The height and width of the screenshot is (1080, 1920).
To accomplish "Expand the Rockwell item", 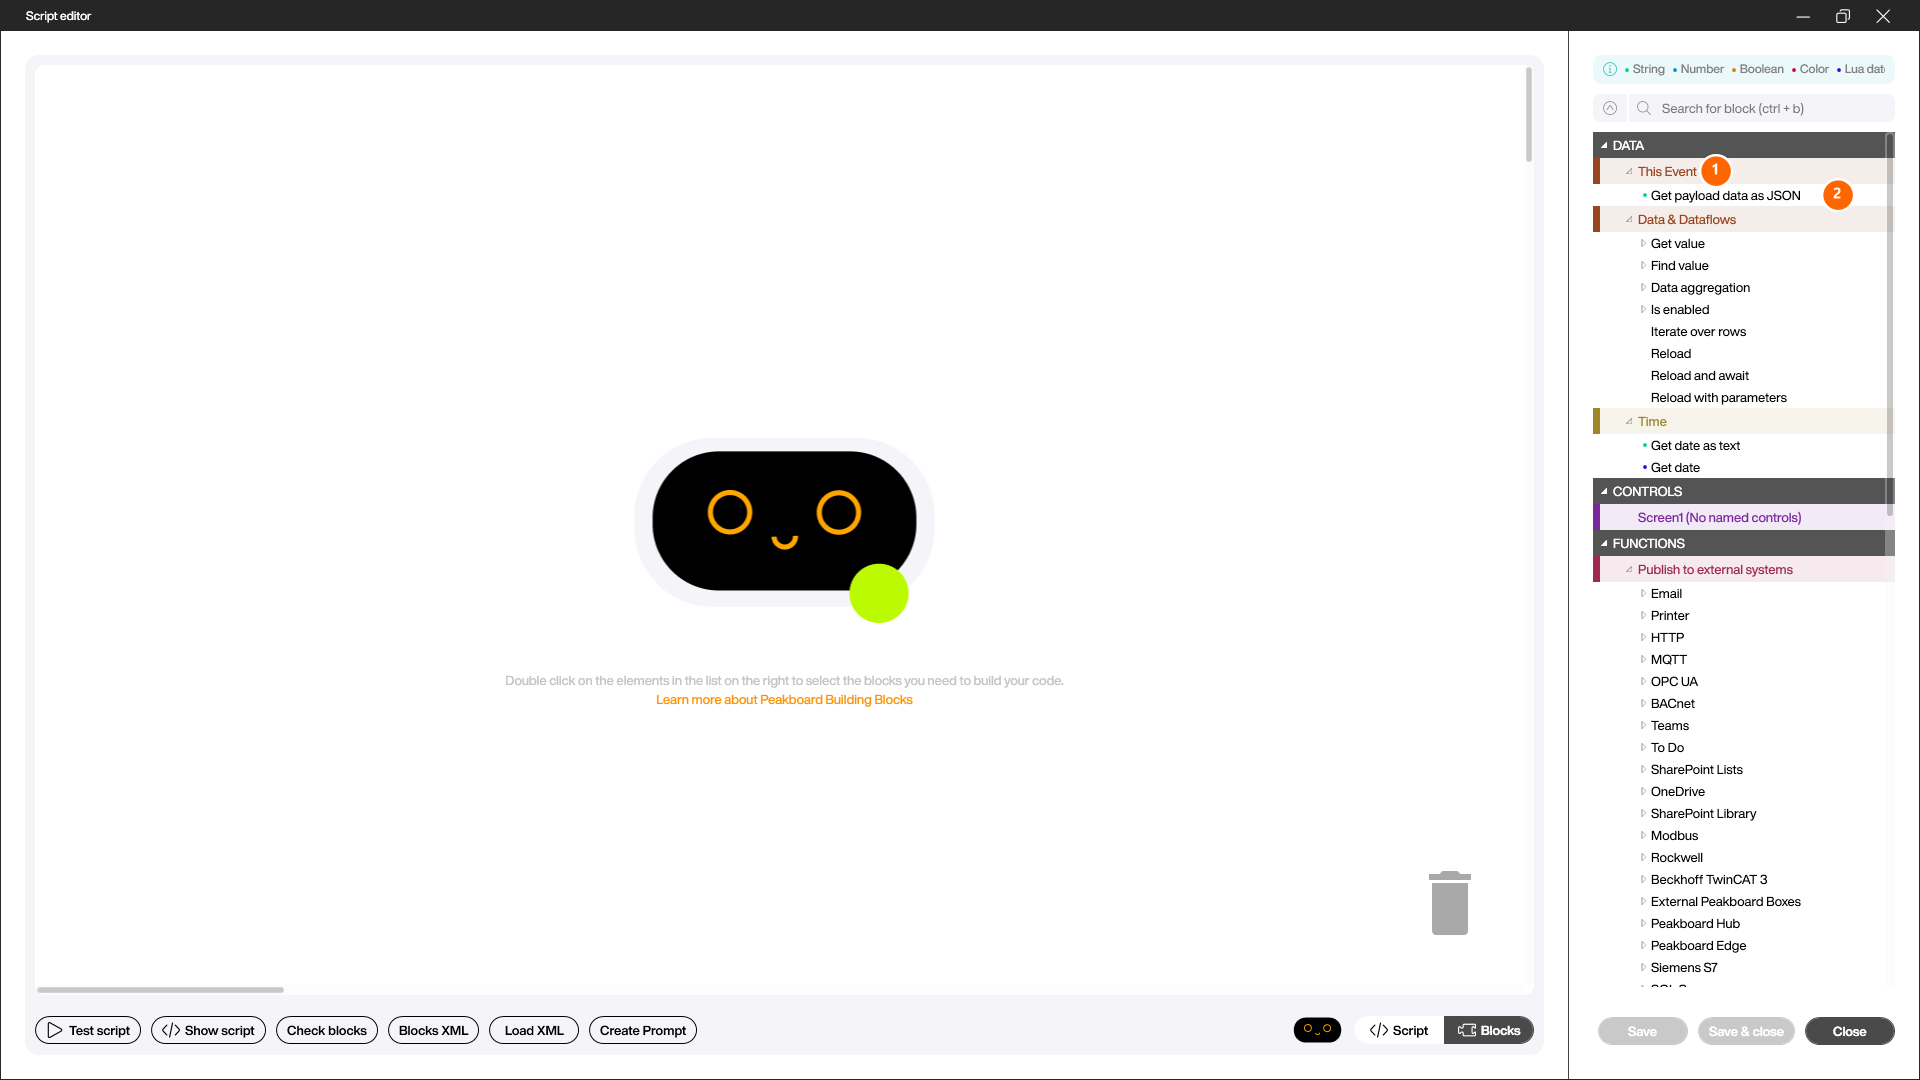I will pos(1643,858).
